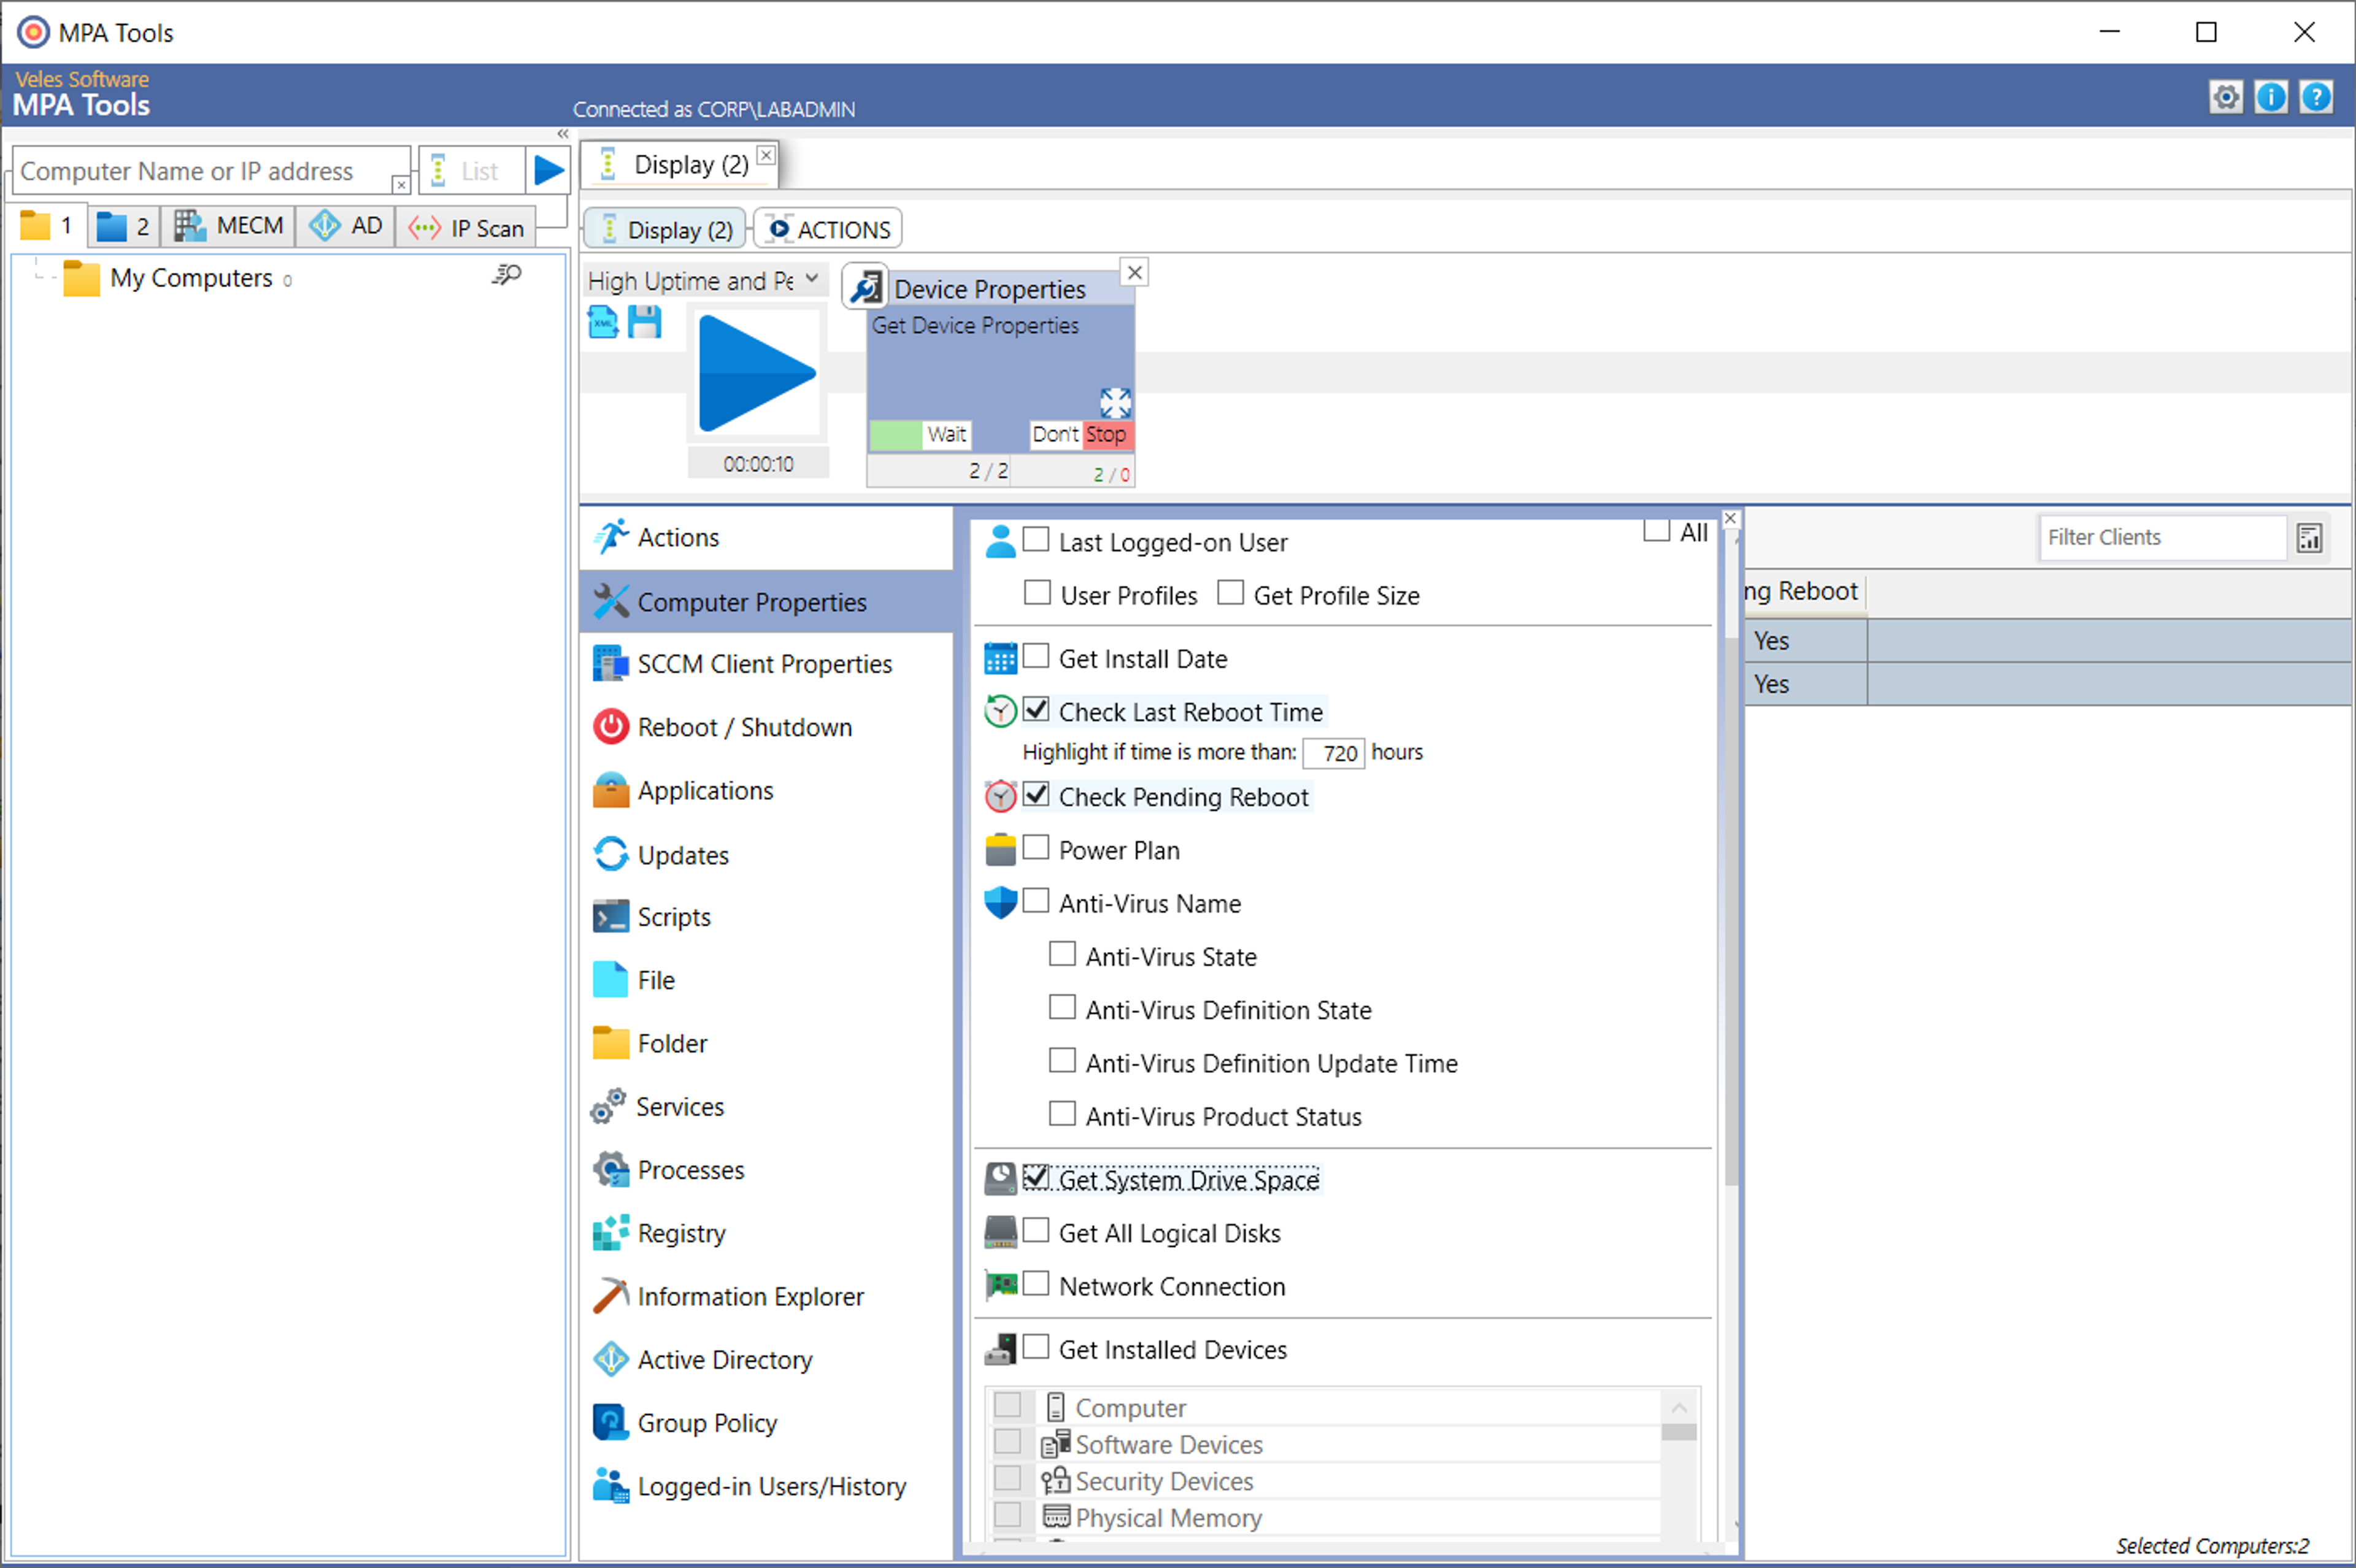
Task: Enable Get Installed Devices checkbox
Action: 1036,1347
